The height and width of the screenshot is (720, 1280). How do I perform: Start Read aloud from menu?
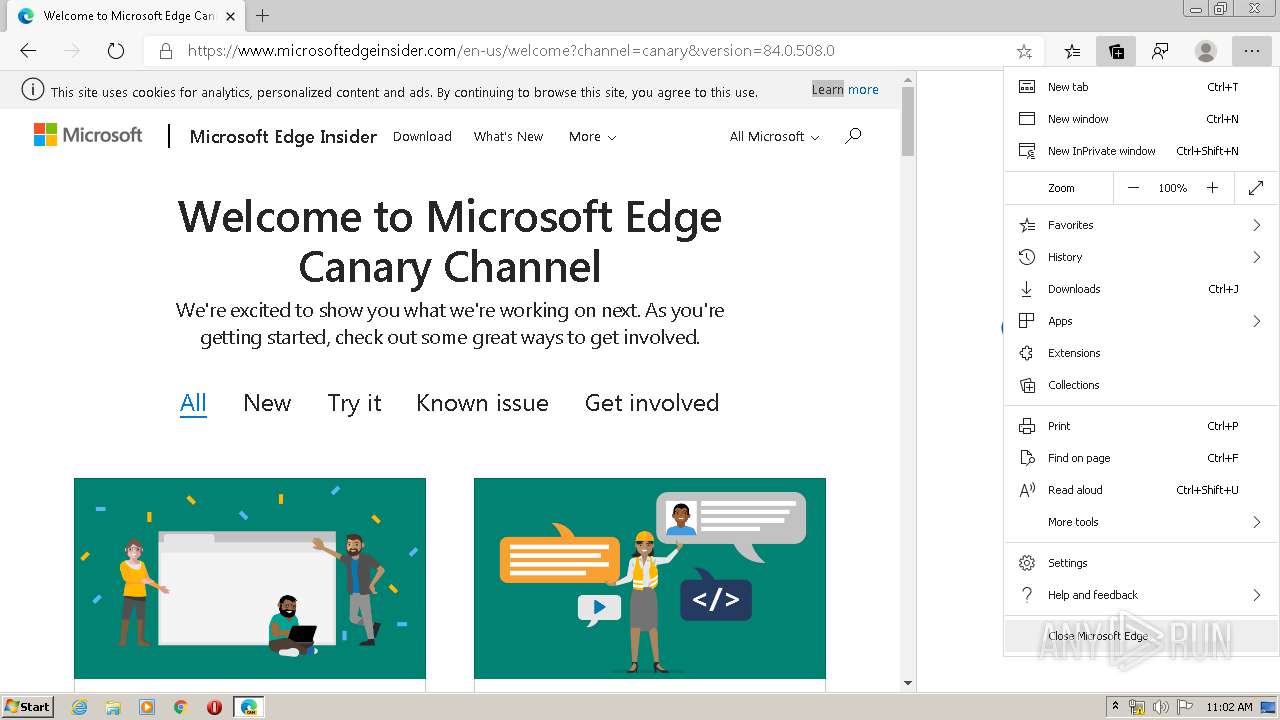point(1142,490)
